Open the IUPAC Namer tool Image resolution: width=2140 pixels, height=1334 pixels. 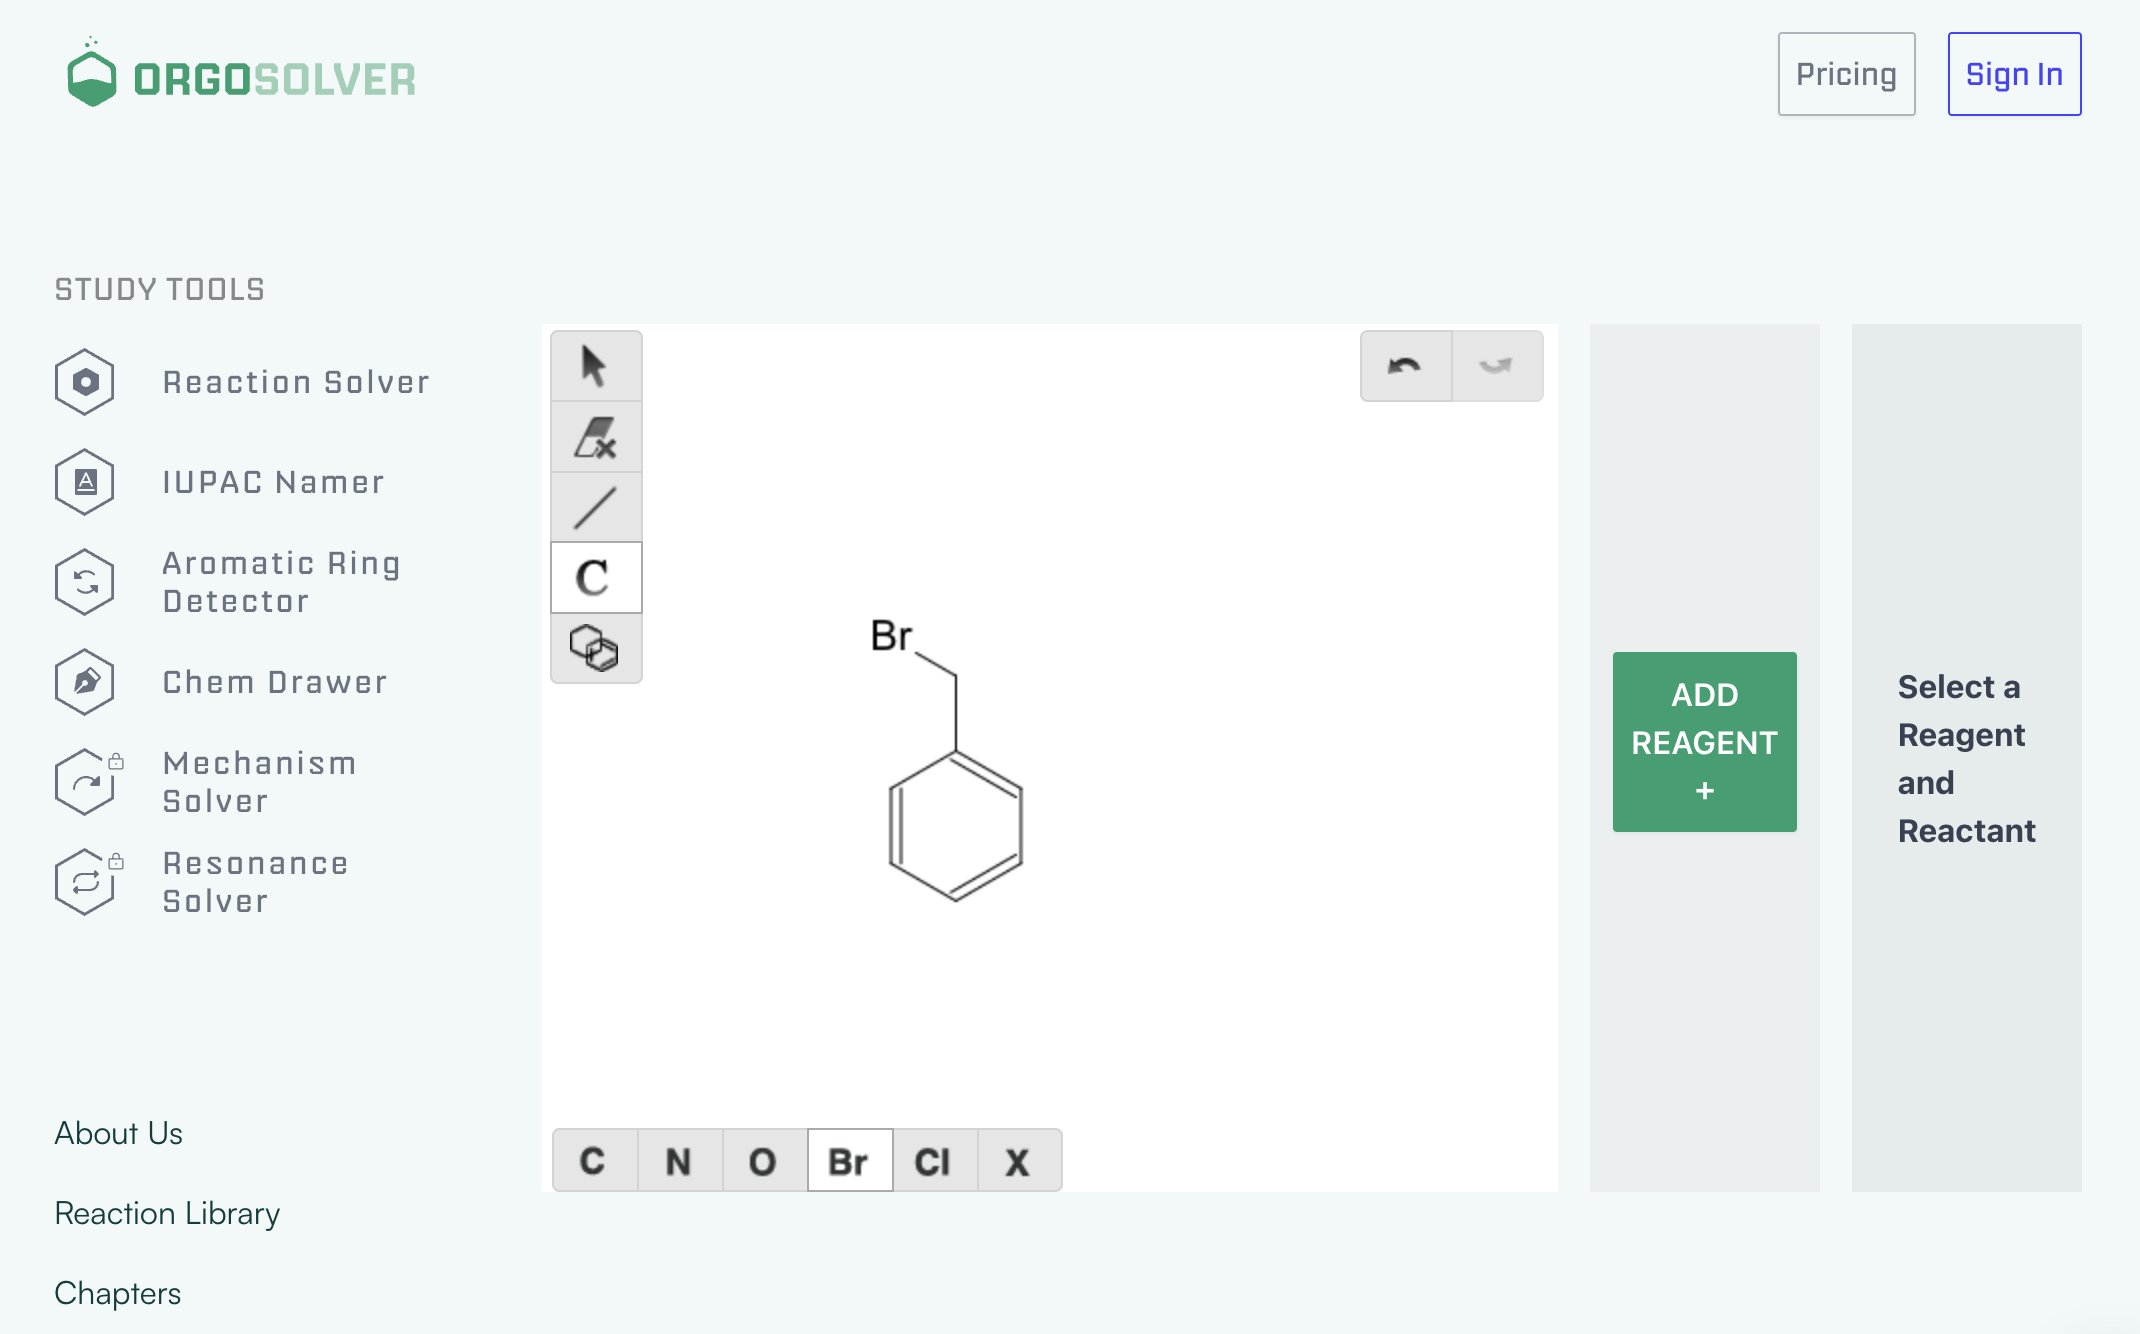click(x=272, y=482)
